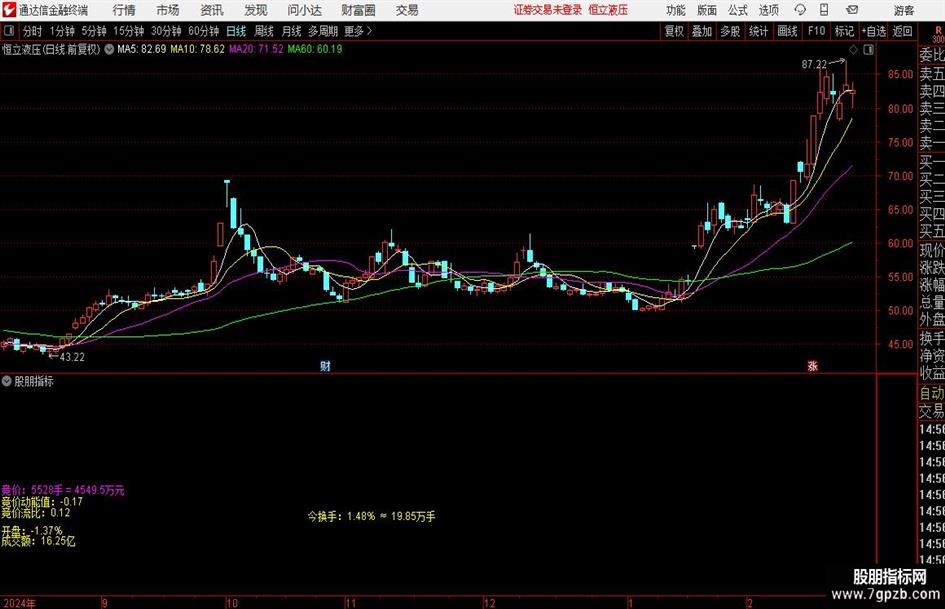Toggle the right info panel icon
This screenshot has height=609, width=945.
pos(868,49)
